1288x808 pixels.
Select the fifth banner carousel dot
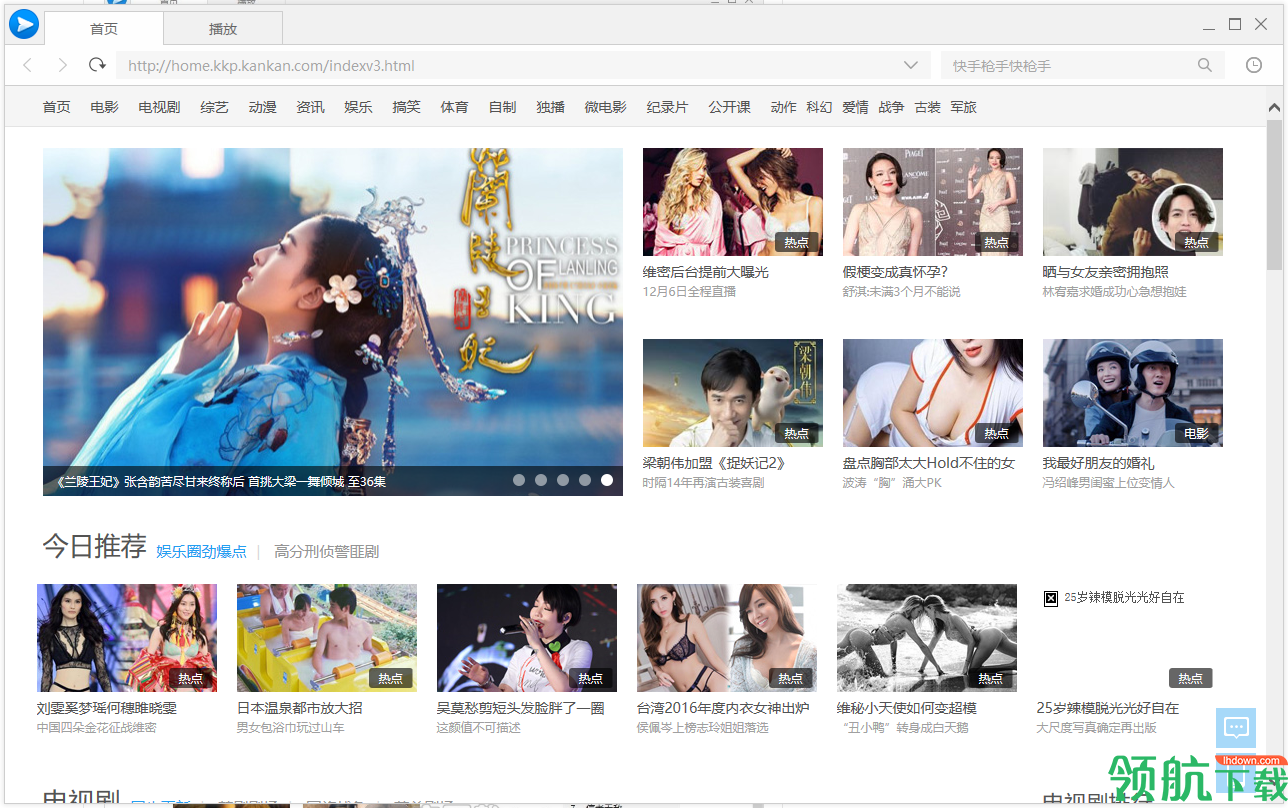click(607, 480)
